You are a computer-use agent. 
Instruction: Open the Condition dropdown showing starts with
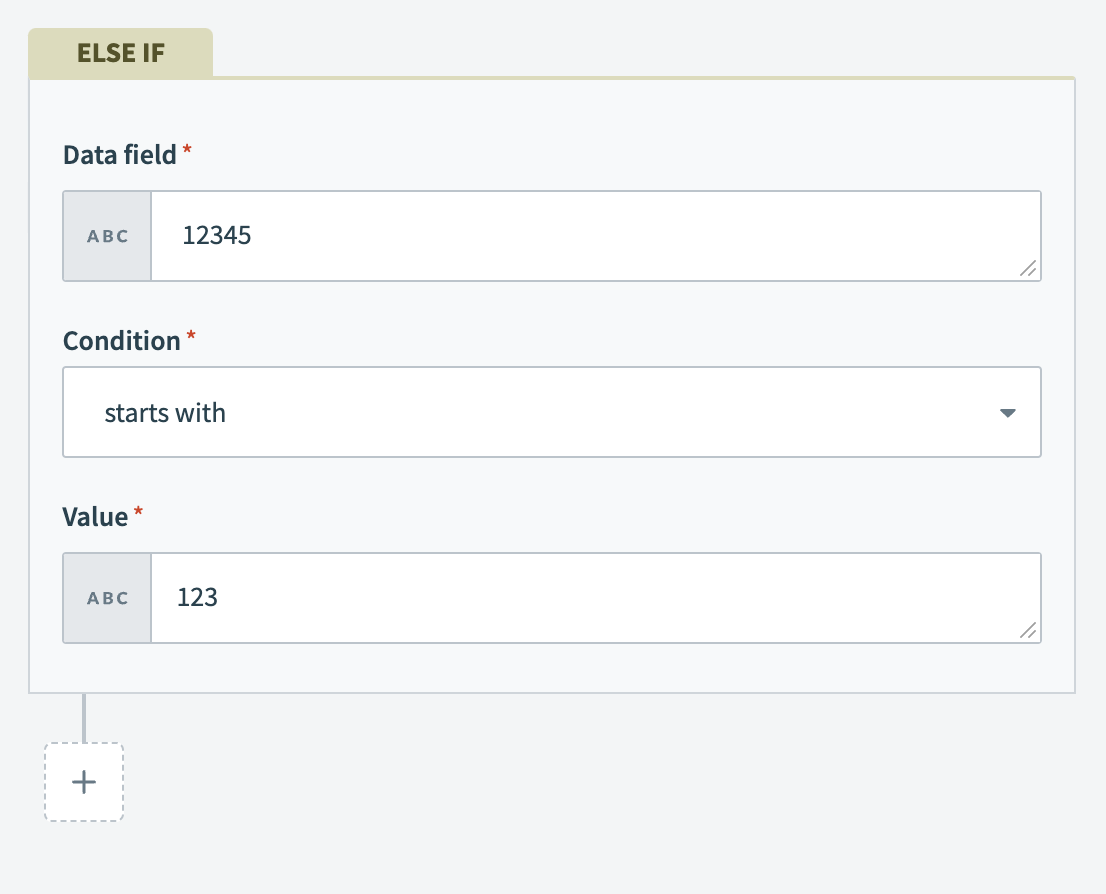click(x=552, y=412)
